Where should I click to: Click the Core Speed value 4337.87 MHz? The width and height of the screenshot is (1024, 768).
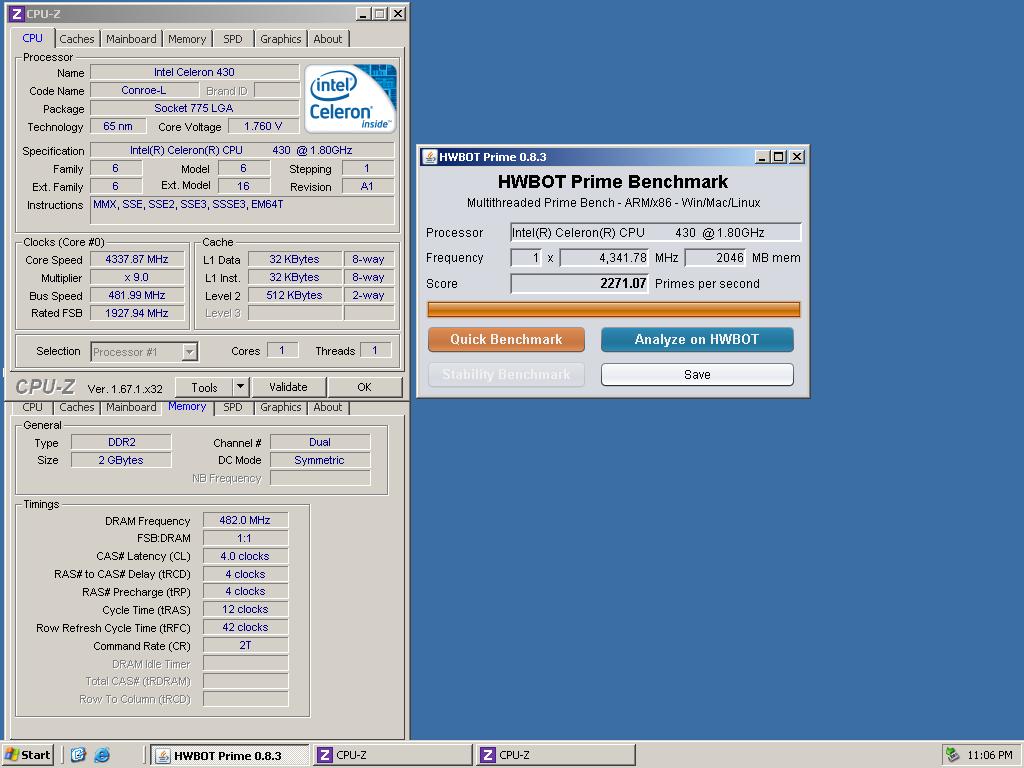137,259
